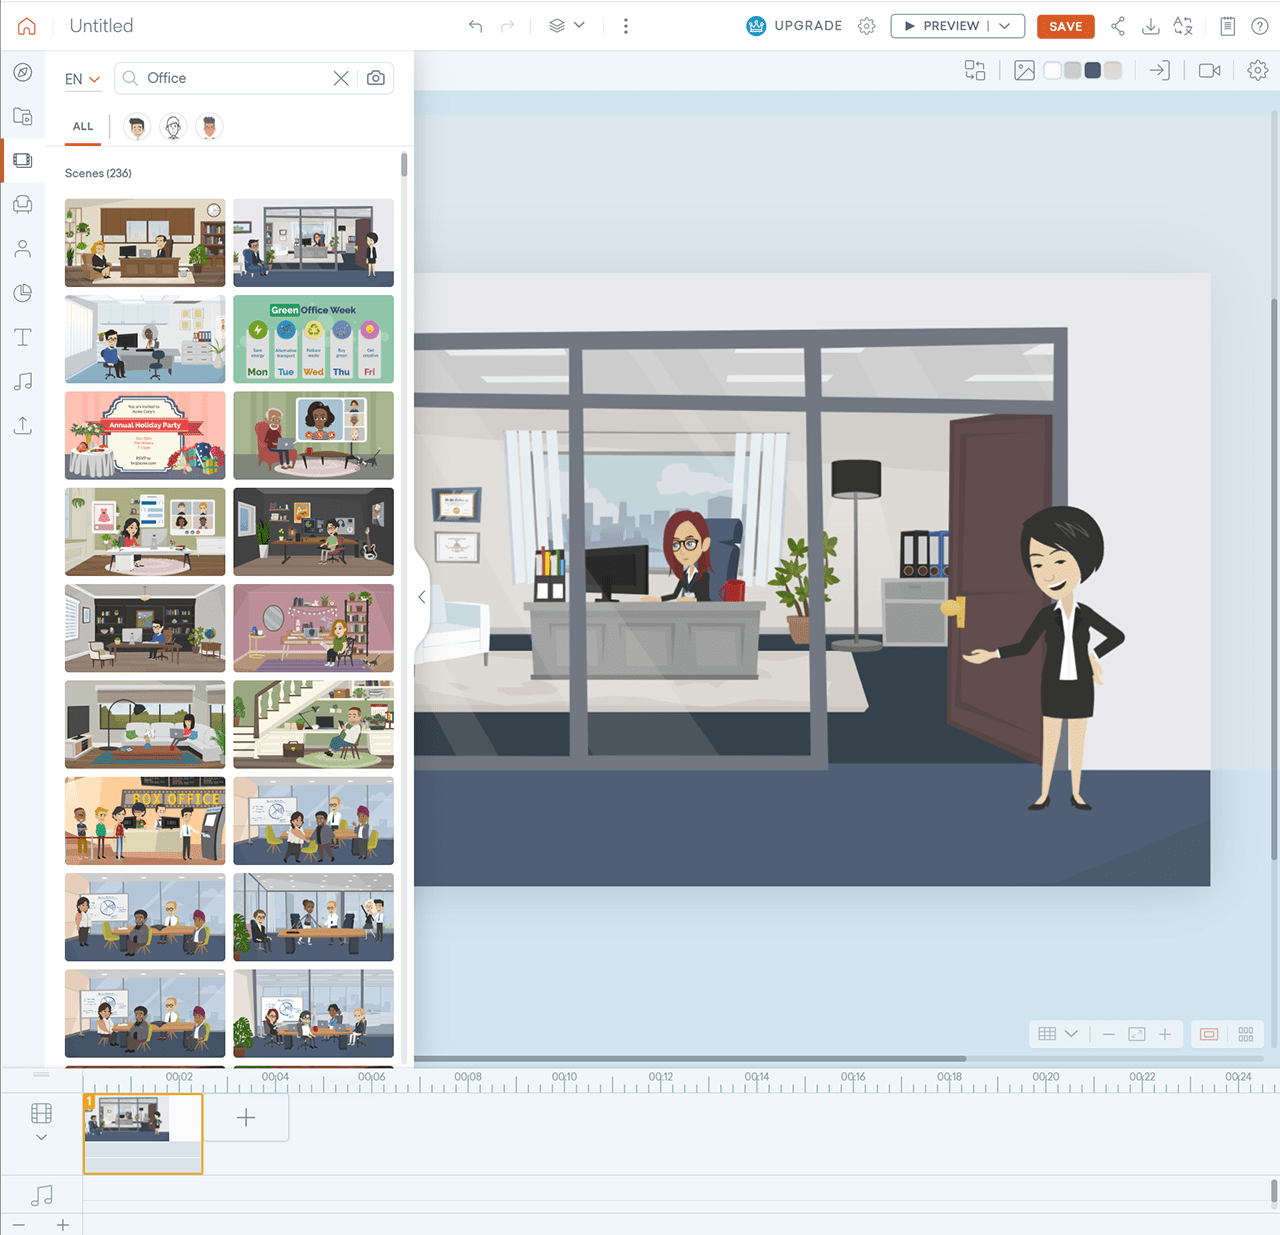Filter by outlined whiteboard character style
Viewport: 1280px width, 1235px height.
173,127
